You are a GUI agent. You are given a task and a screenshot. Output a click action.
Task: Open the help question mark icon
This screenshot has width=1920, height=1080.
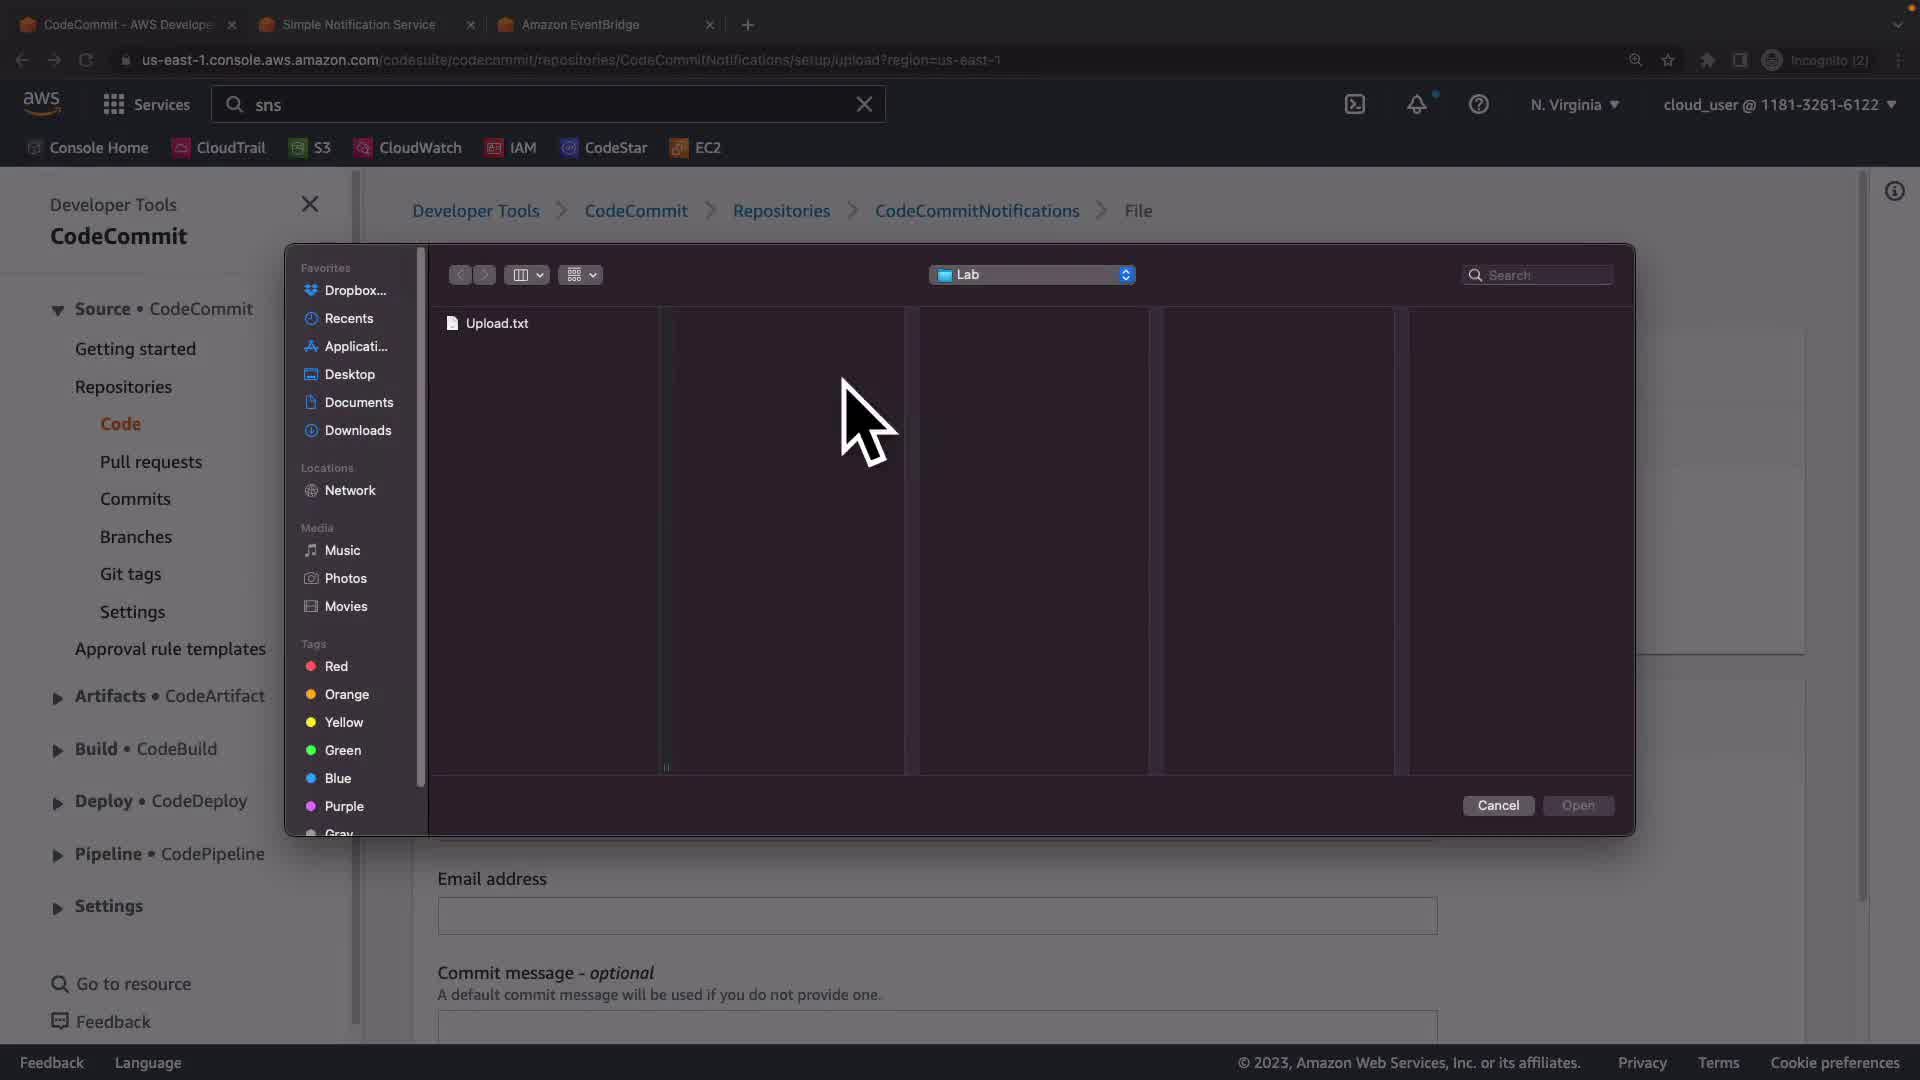coord(1478,104)
